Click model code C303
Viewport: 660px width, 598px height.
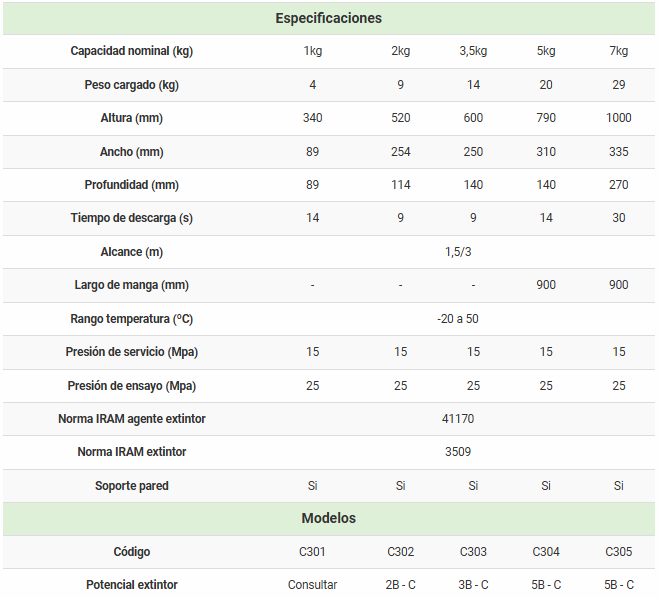(473, 551)
